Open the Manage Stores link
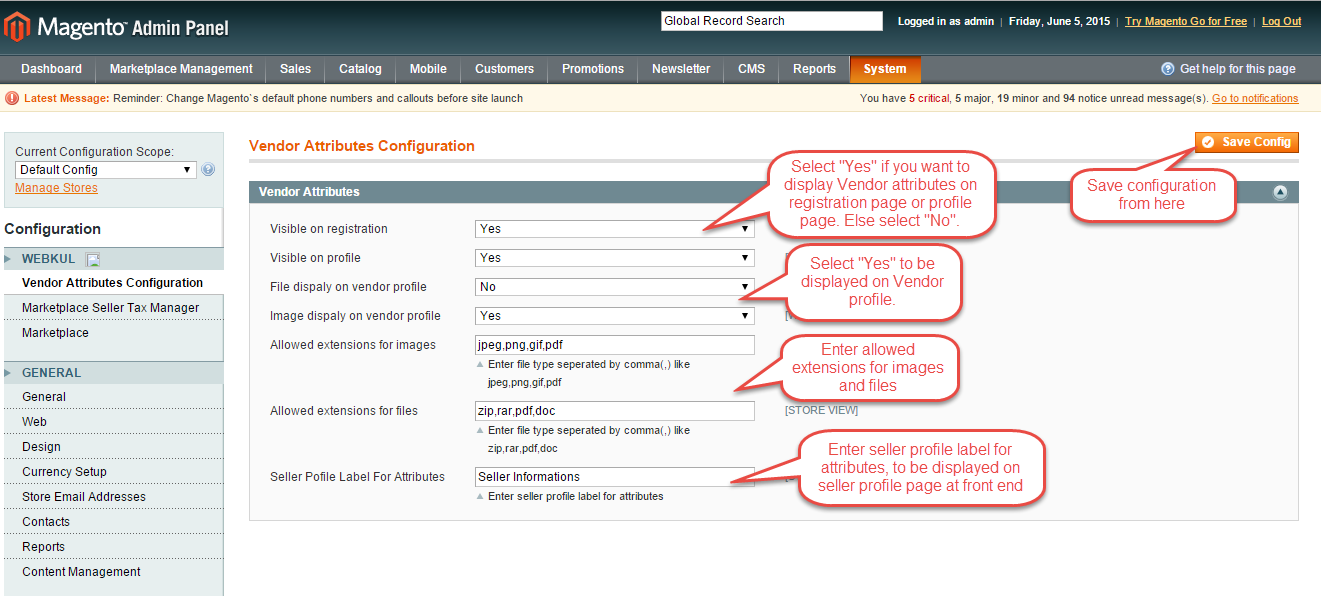Image resolution: width=1321 pixels, height=596 pixels. click(55, 187)
